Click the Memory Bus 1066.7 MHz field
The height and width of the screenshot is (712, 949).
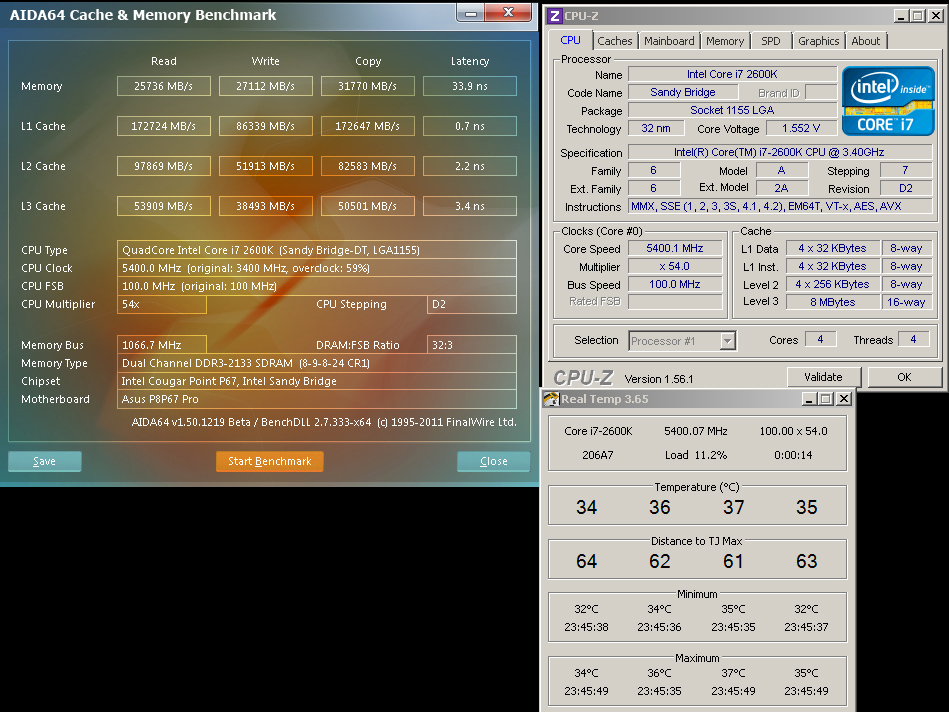click(162, 344)
